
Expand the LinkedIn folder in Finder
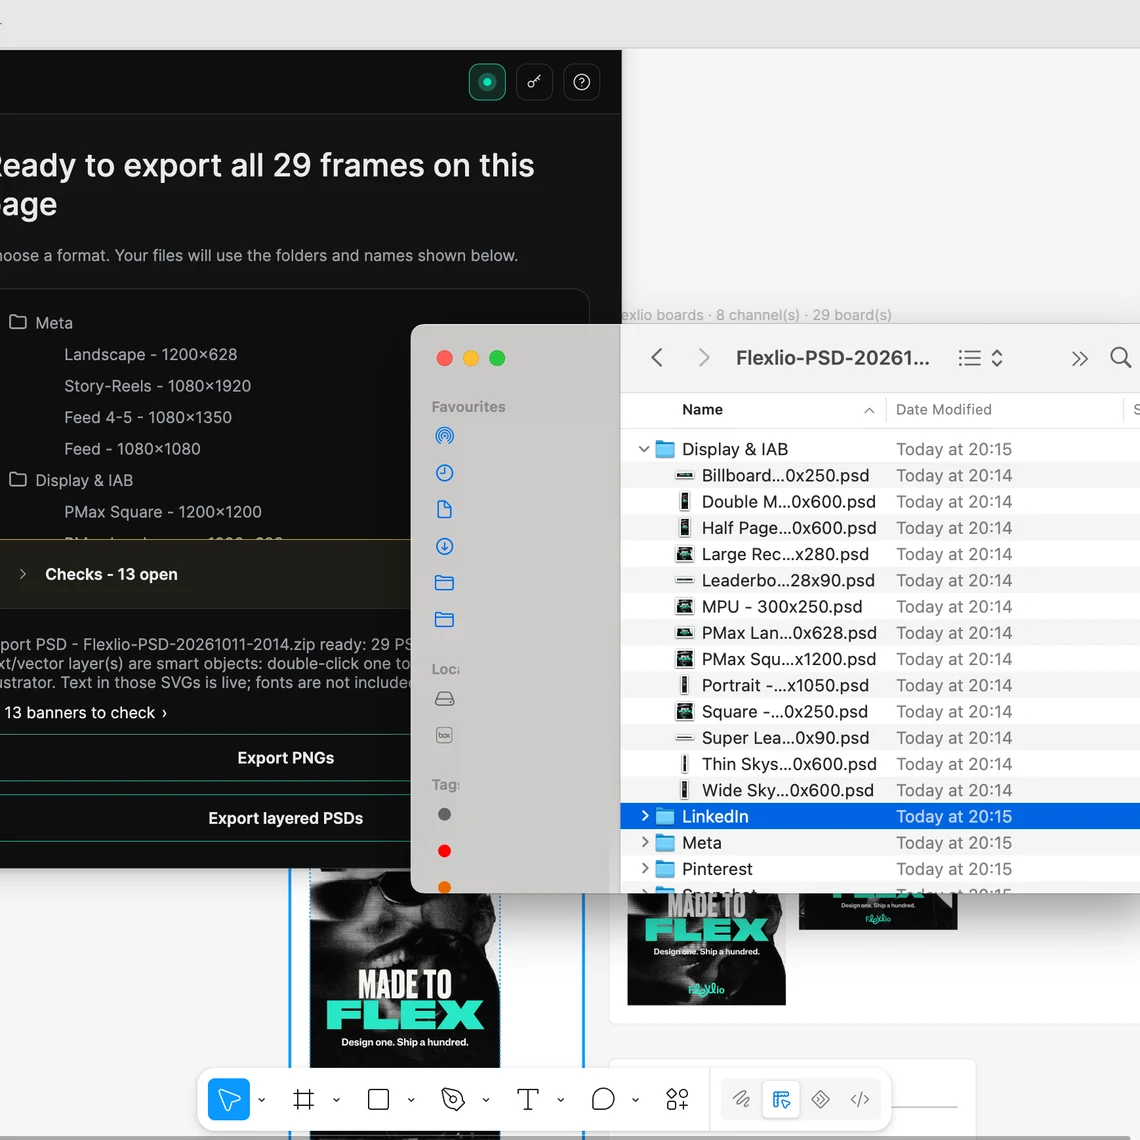pyautogui.click(x=644, y=816)
